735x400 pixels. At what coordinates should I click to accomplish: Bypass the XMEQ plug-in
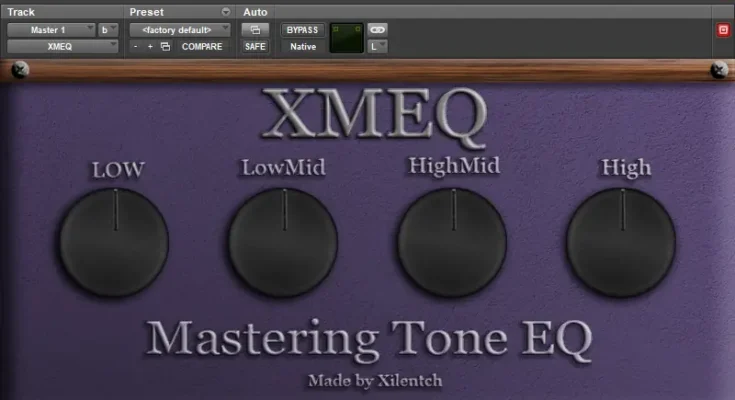coord(302,30)
